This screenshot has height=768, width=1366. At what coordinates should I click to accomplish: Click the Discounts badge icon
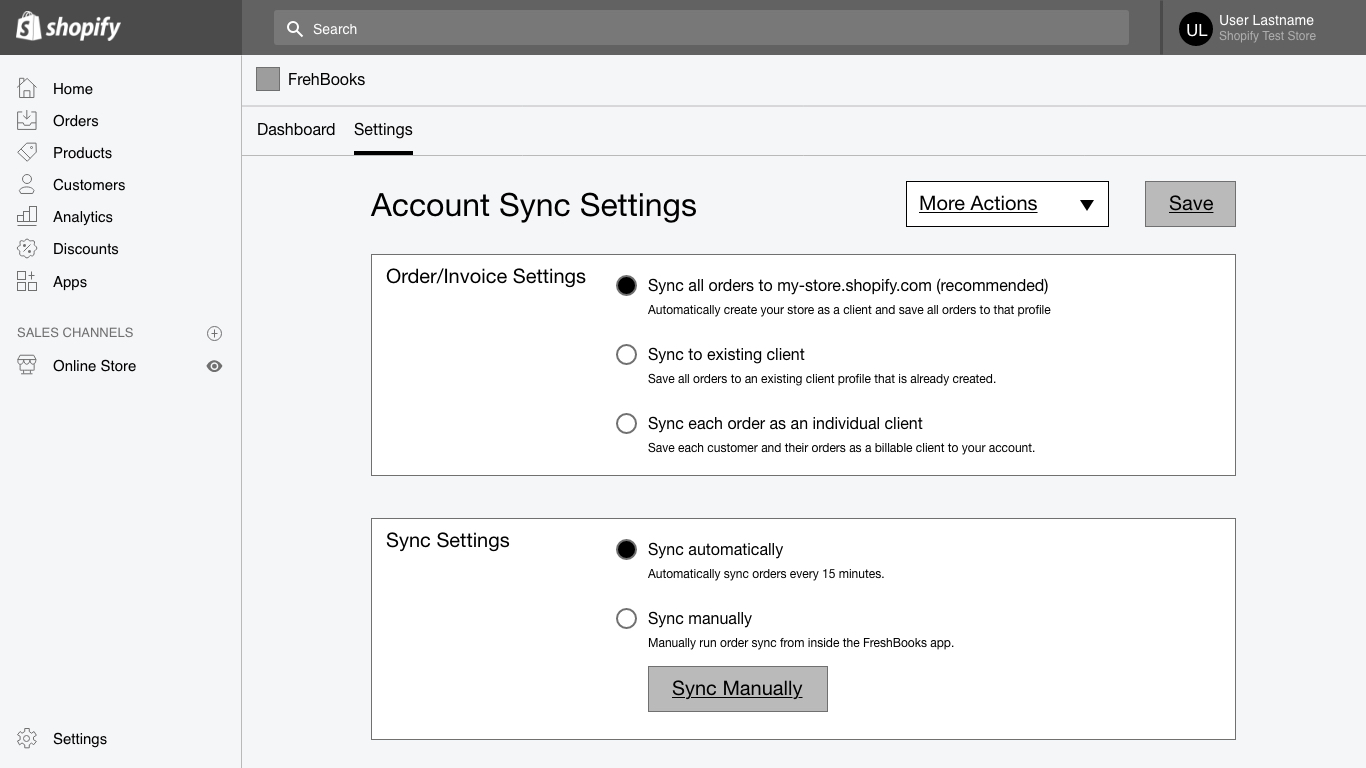[x=27, y=248]
